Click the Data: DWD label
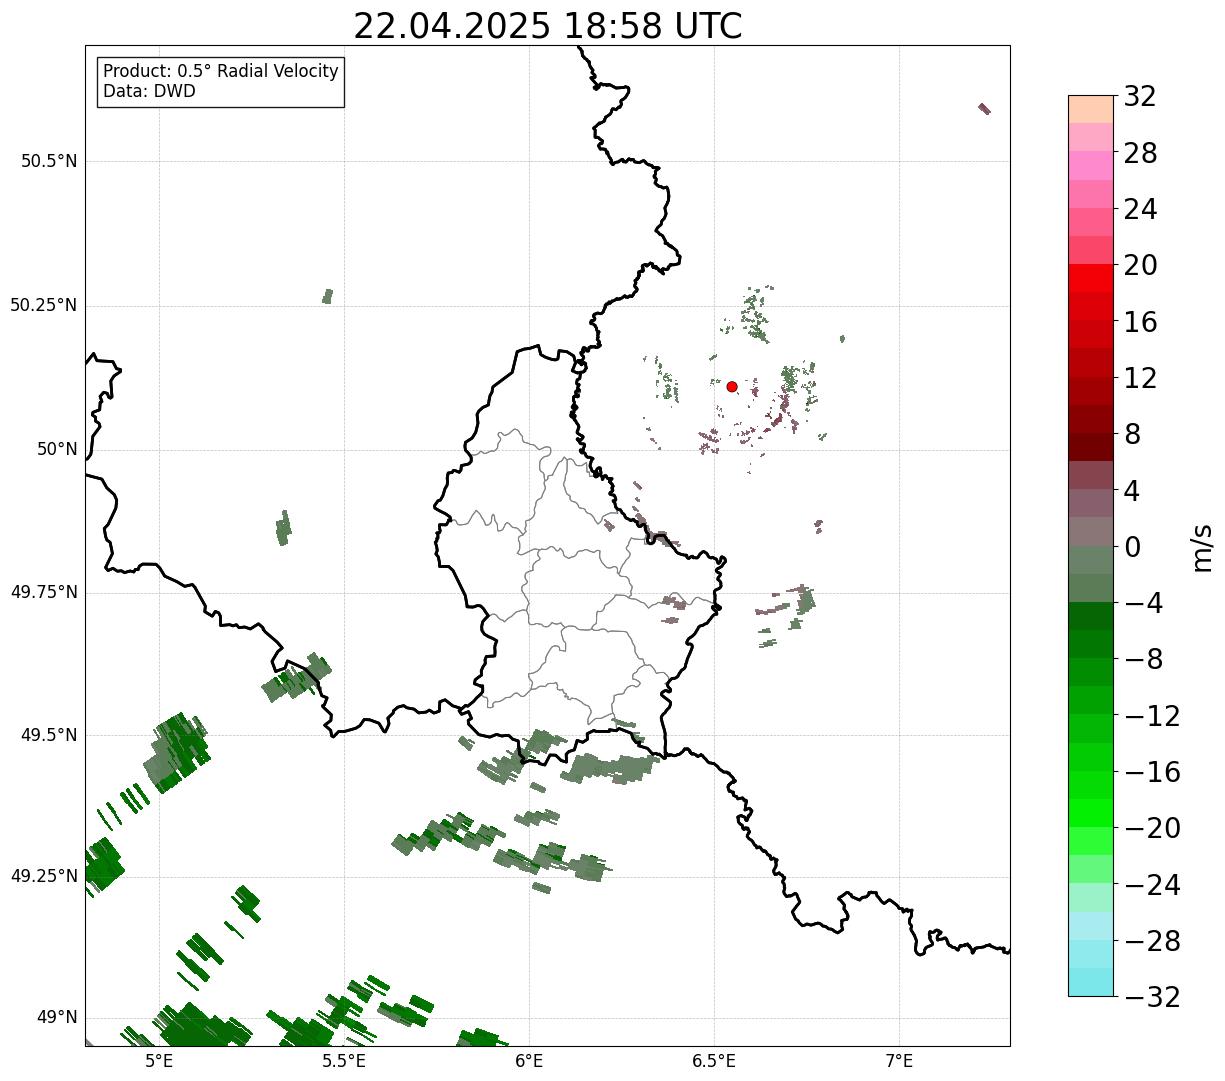Viewport: 1225px width, 1081px height. (x=149, y=92)
